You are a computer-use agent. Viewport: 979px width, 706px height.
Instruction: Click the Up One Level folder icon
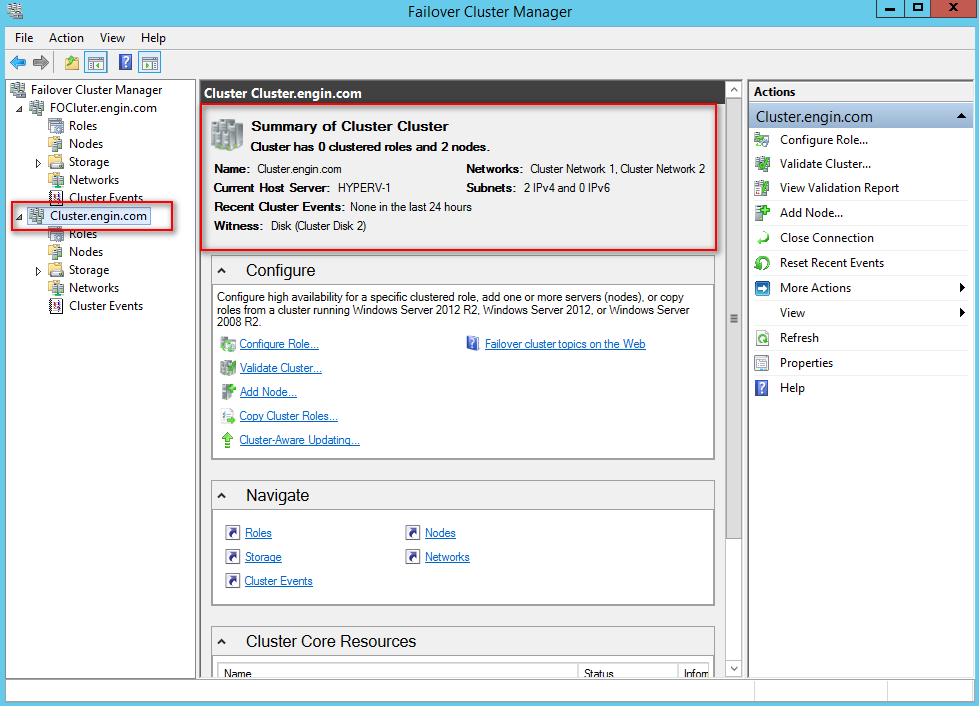(72, 62)
